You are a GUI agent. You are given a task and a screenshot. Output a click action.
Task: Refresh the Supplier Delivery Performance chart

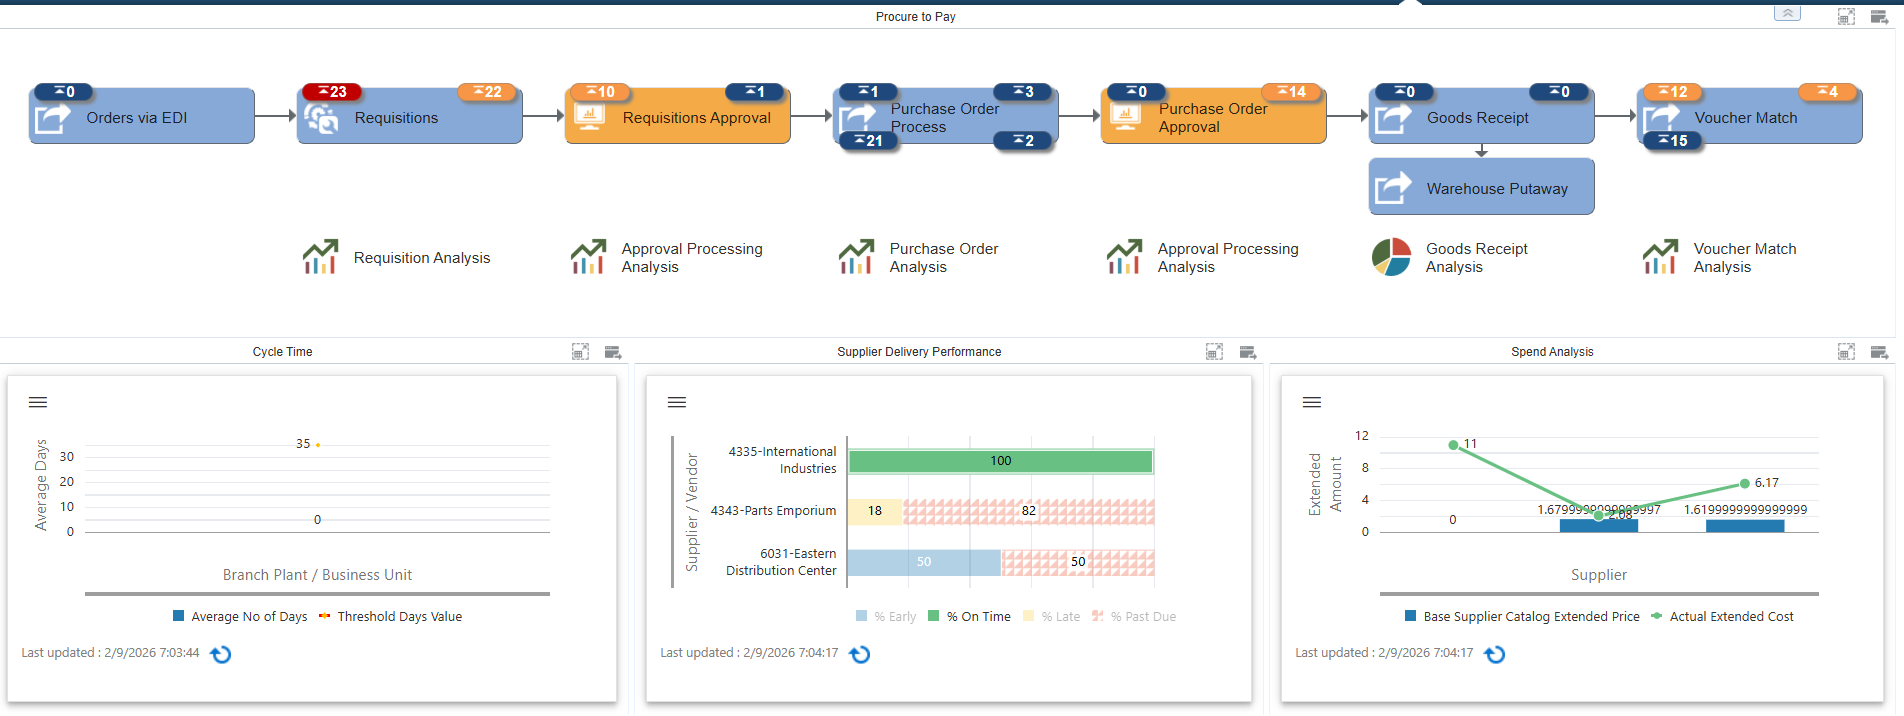point(860,654)
